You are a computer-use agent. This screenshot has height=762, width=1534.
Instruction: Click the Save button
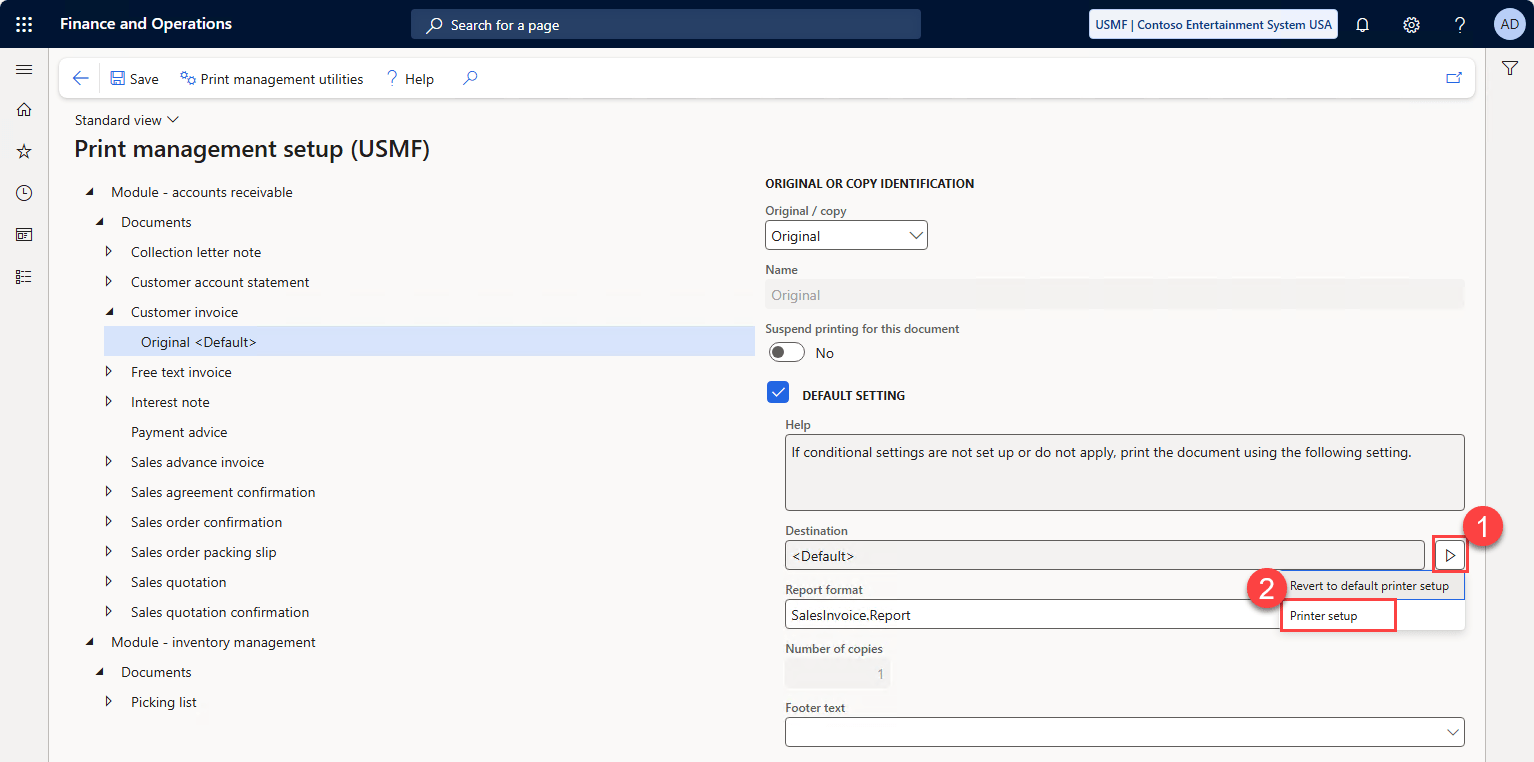[134, 79]
